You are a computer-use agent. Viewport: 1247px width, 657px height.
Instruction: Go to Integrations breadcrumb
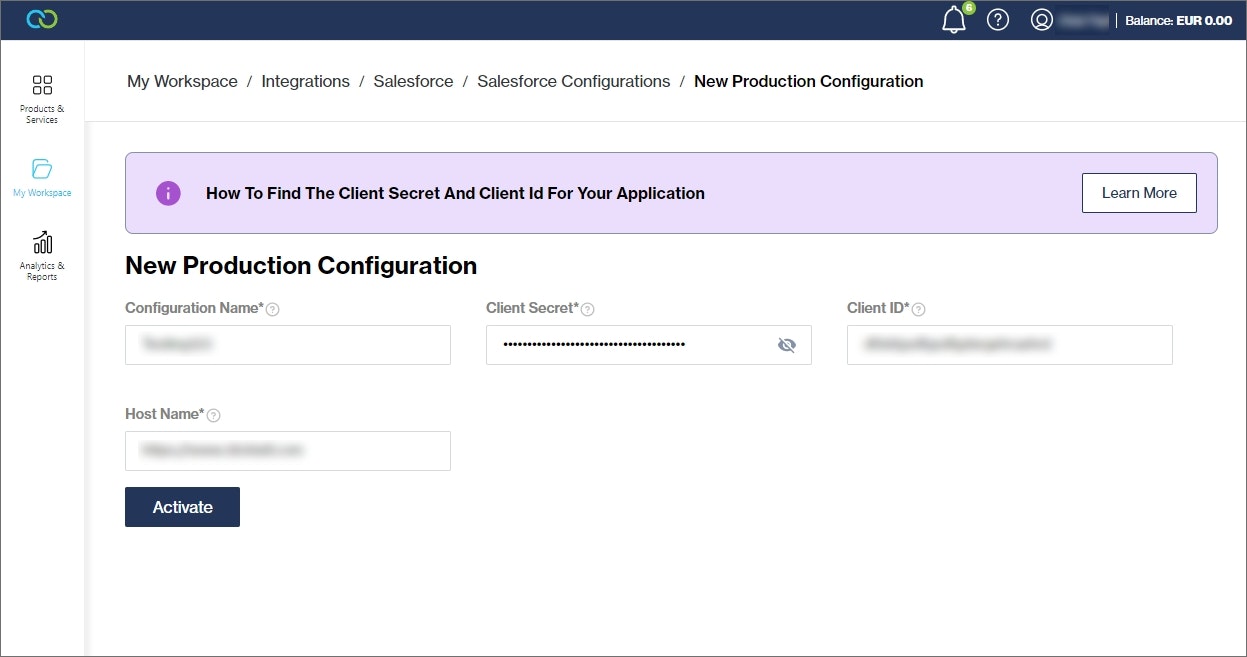[x=306, y=81]
